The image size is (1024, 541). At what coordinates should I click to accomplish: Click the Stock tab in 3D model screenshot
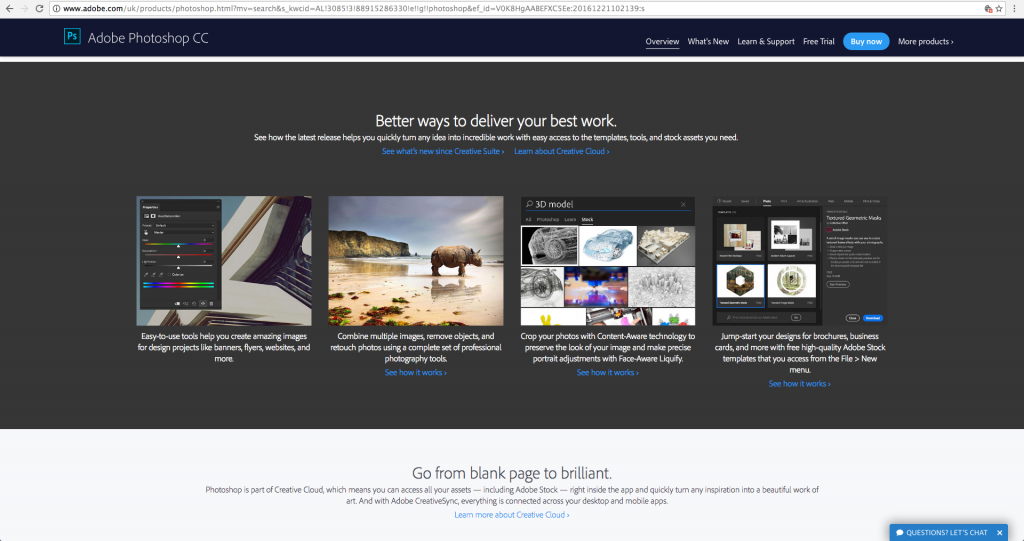587,220
